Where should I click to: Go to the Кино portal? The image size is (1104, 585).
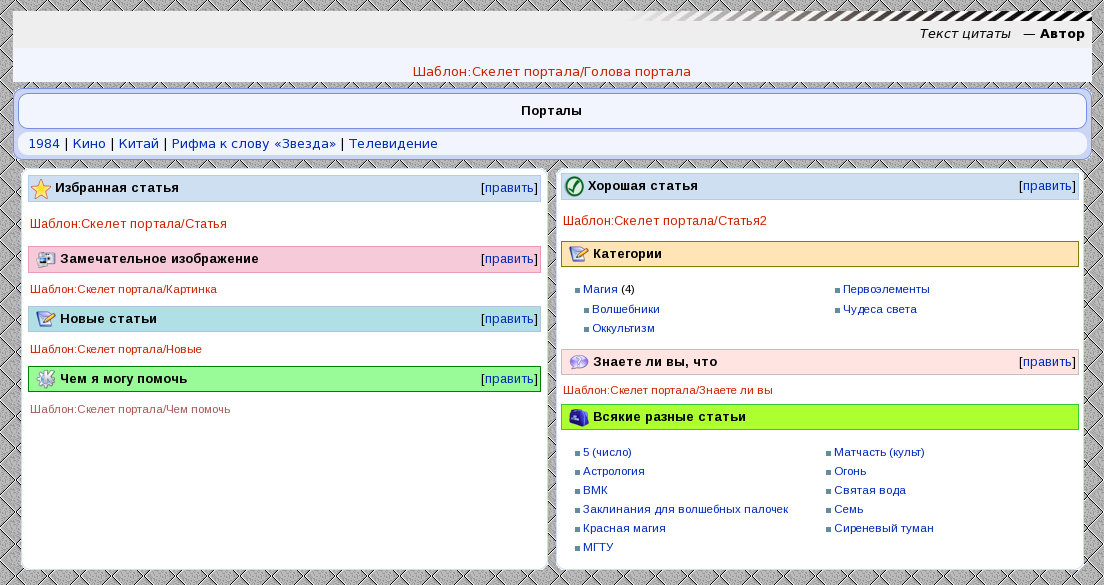89,144
